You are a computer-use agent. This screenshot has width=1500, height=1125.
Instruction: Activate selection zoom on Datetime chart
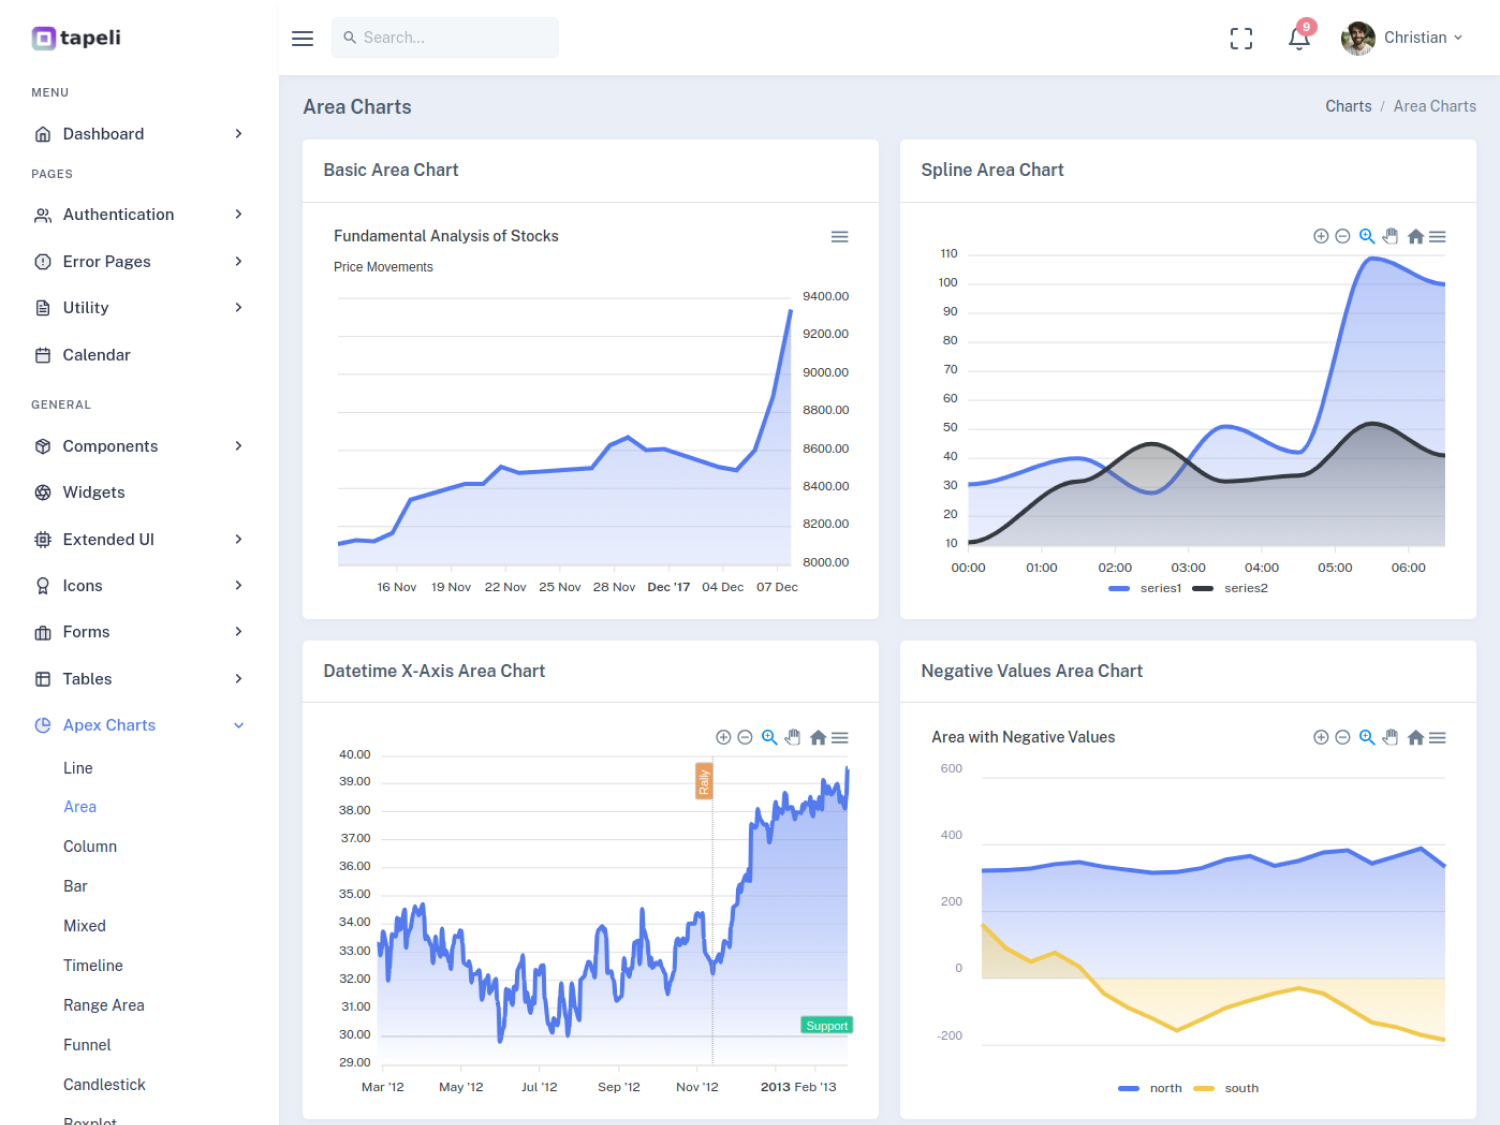[769, 738]
